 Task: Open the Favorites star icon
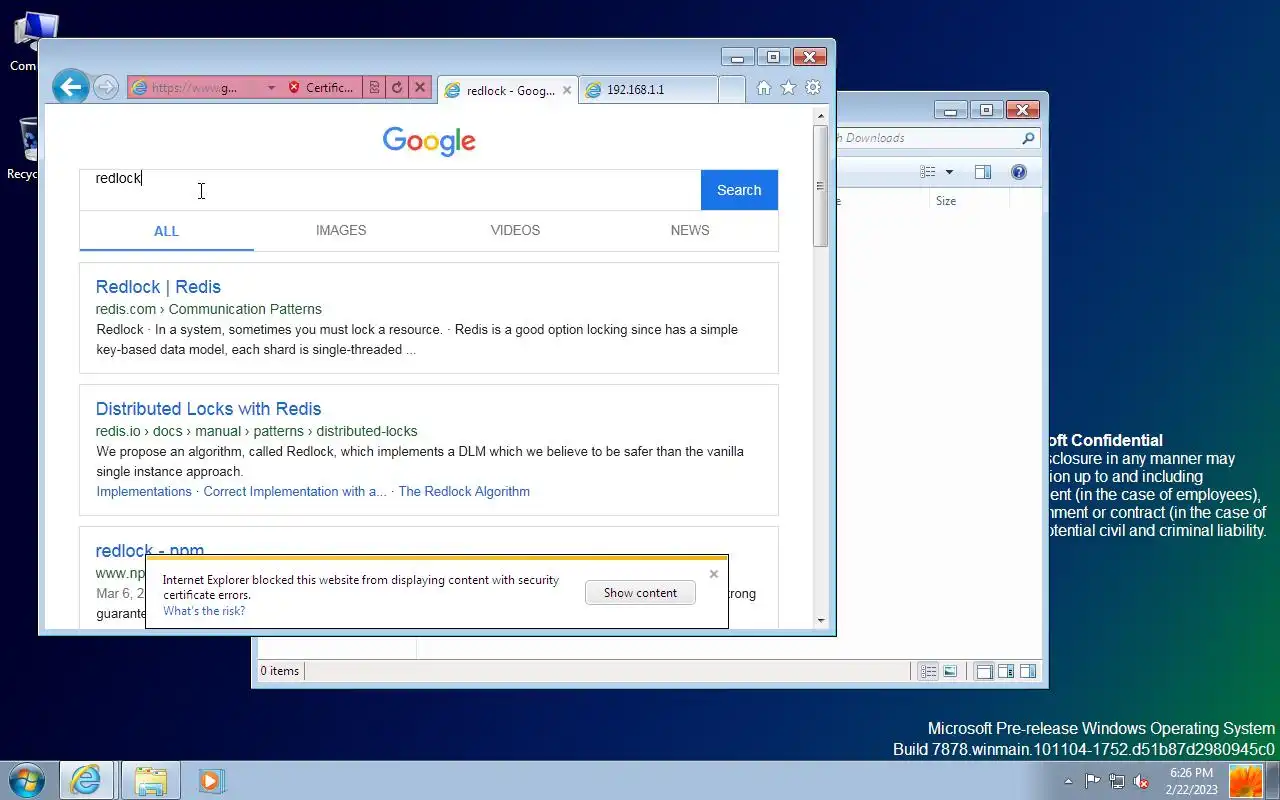[x=788, y=88]
